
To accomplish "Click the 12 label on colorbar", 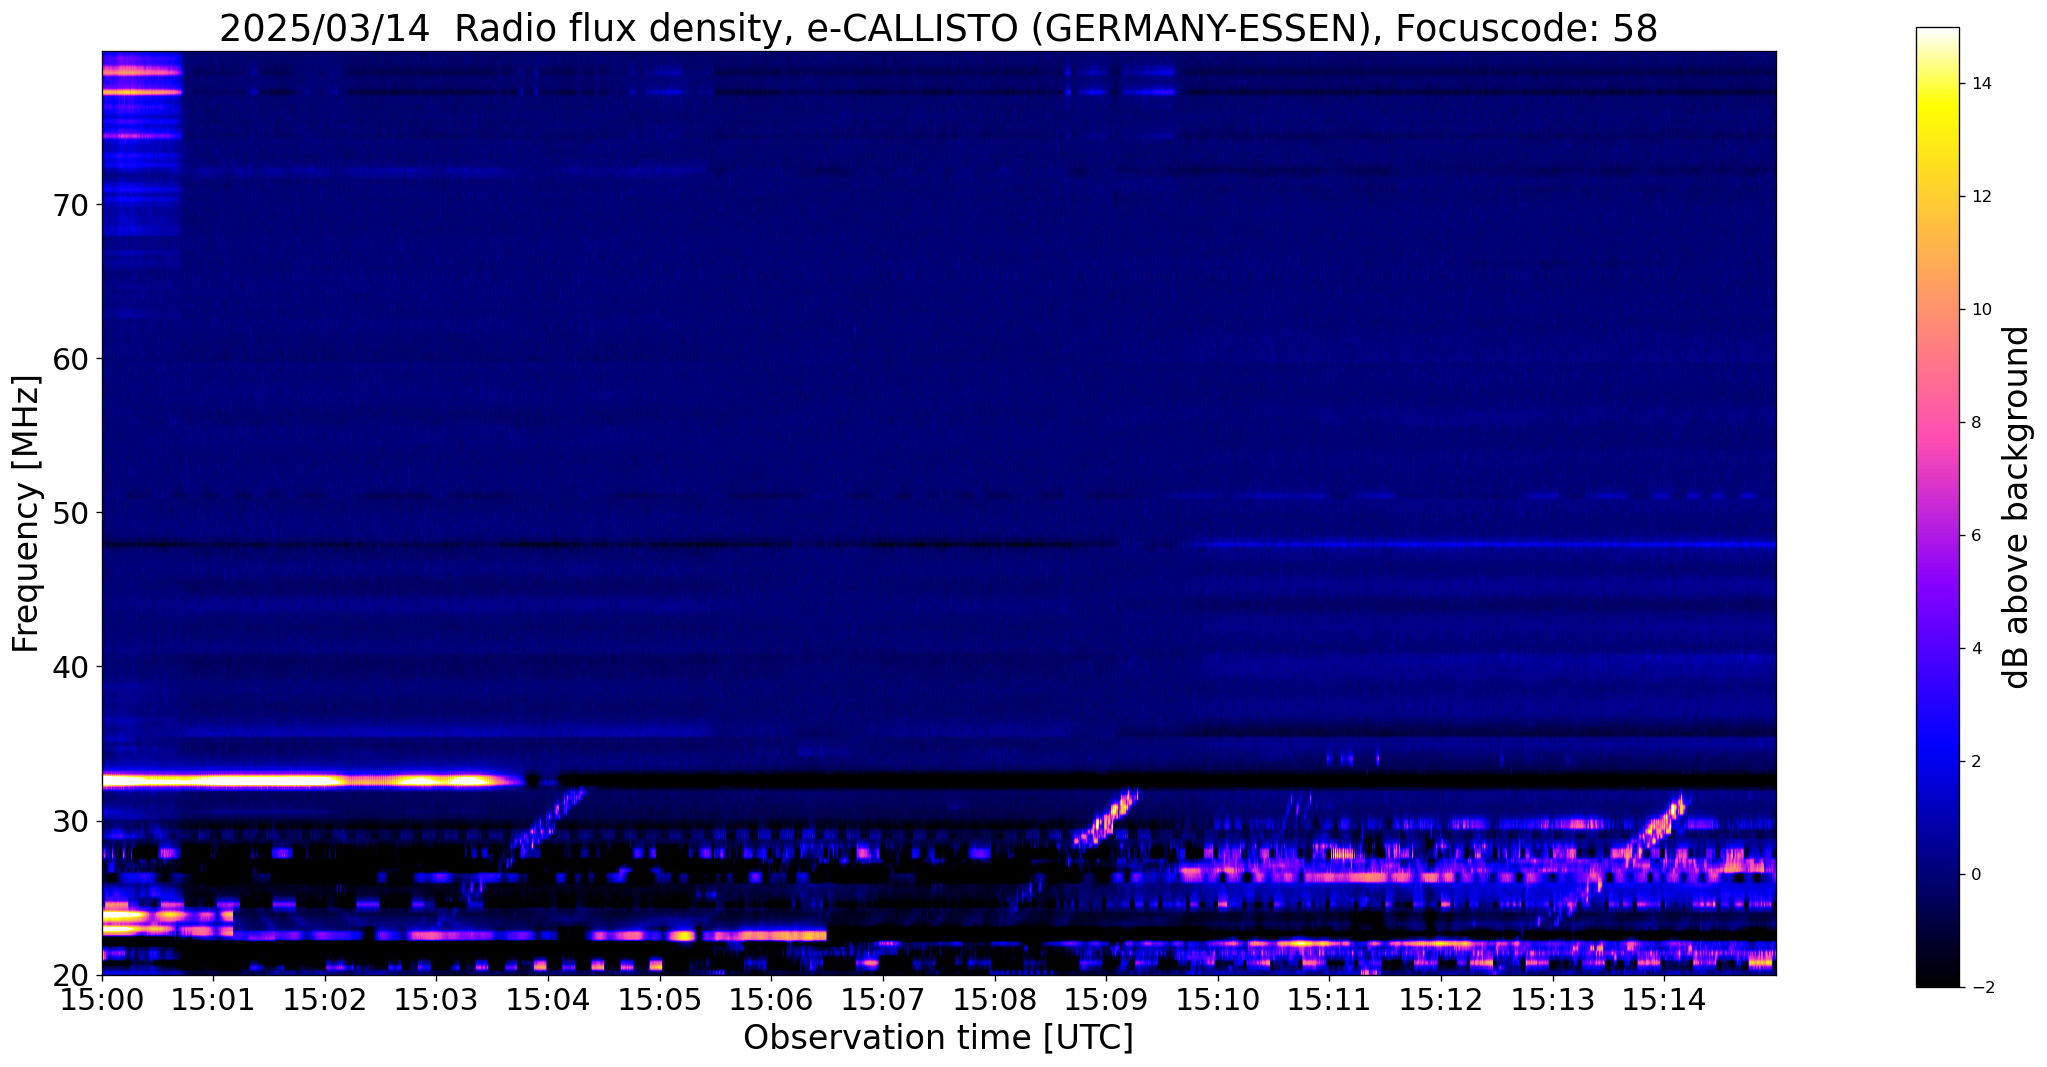I will [1979, 197].
